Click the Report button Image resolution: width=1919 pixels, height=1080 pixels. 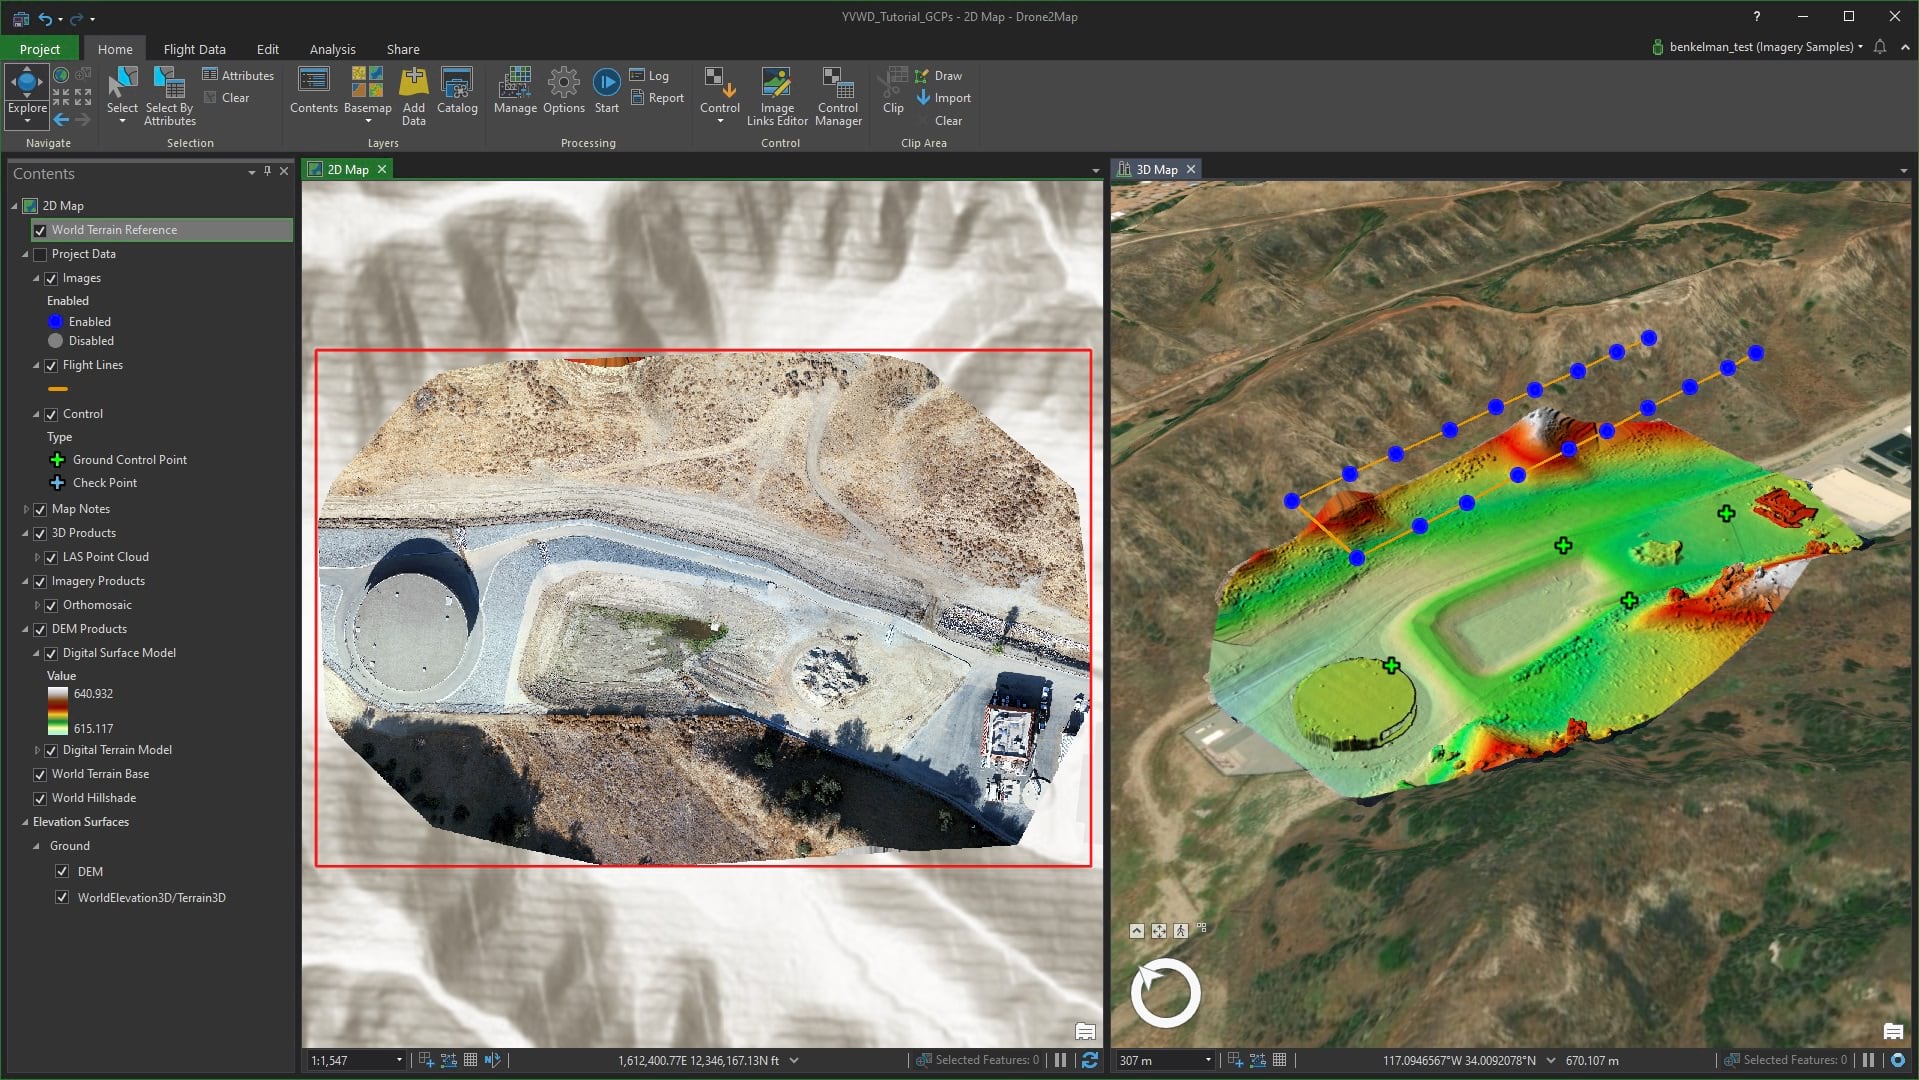(x=657, y=98)
